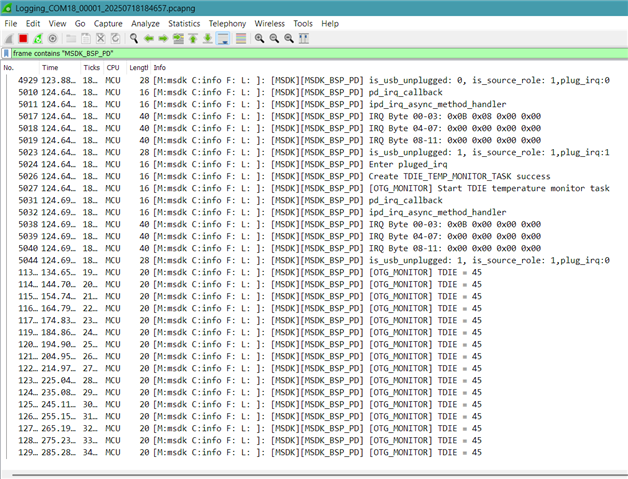Sort by the CPU column header

coord(115,68)
